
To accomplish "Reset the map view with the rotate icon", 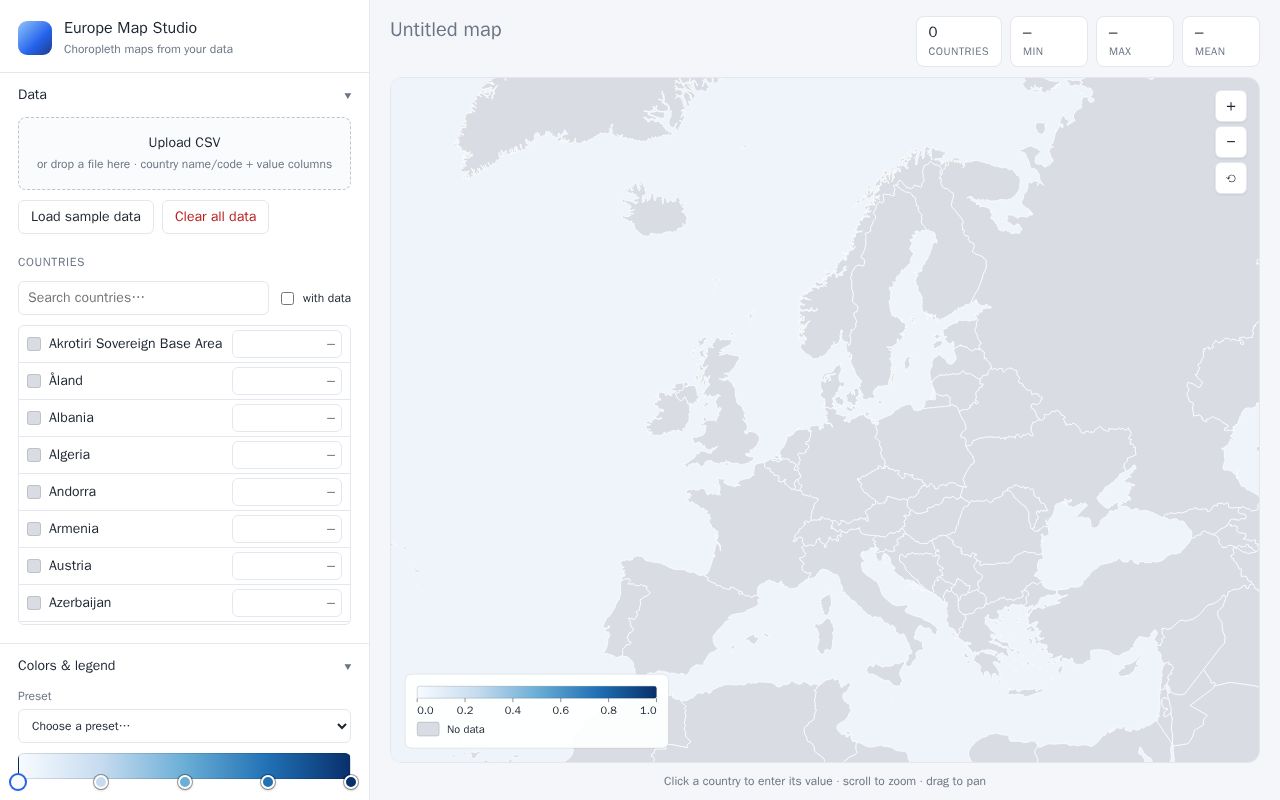I will point(1231,178).
